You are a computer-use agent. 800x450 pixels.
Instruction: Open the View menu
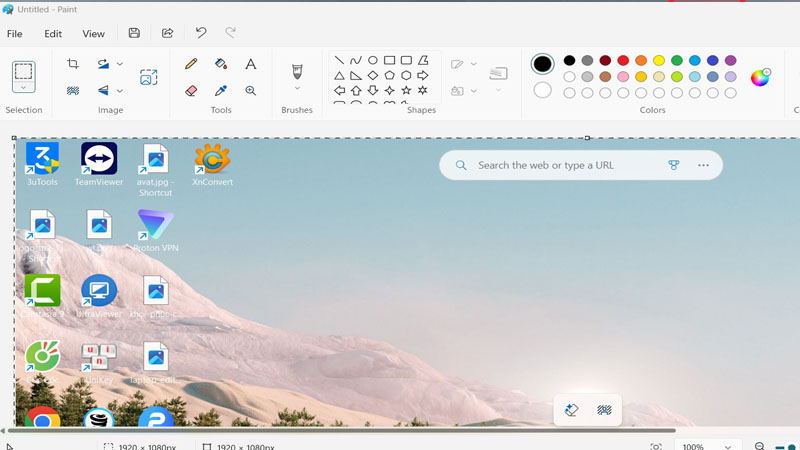pyautogui.click(x=93, y=33)
